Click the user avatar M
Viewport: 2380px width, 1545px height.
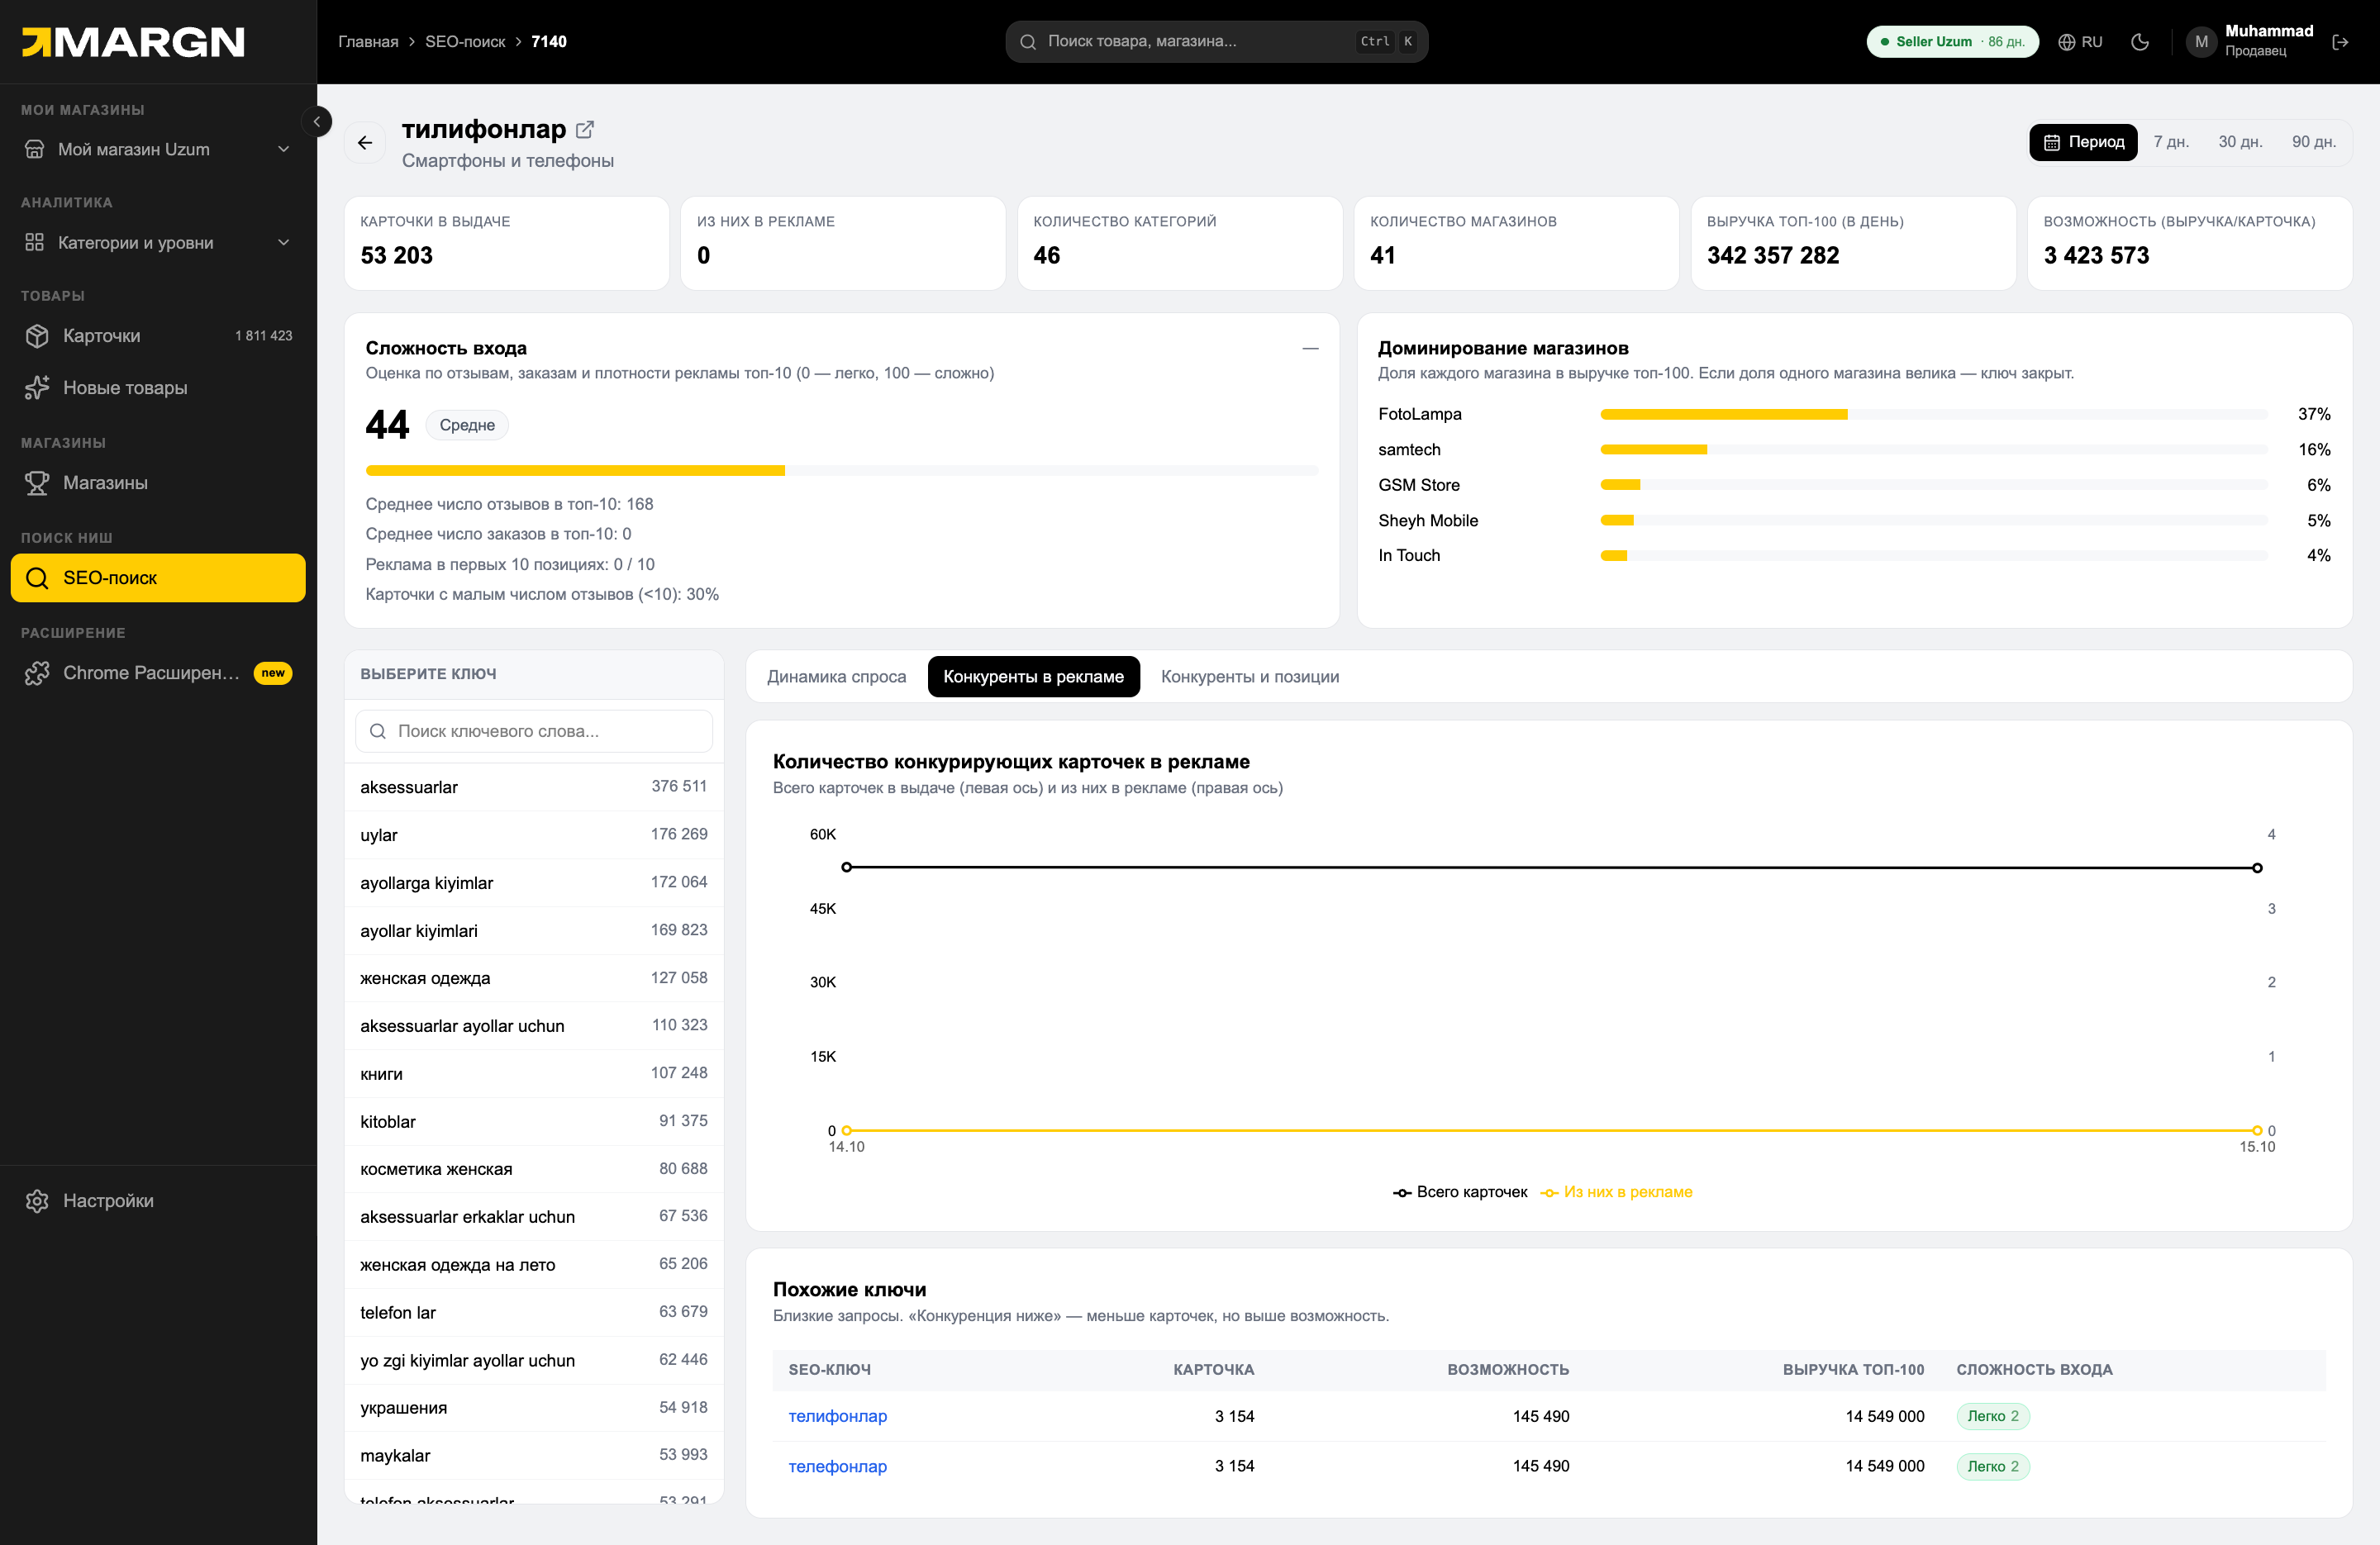coord(2201,42)
